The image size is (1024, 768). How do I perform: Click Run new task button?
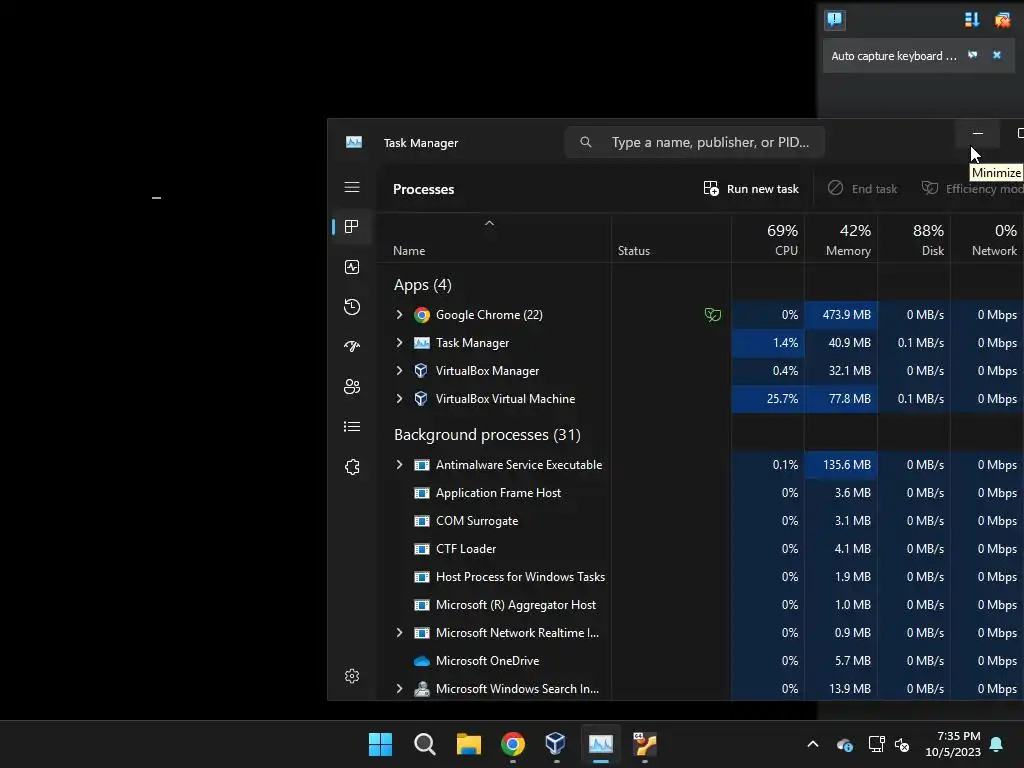[751, 189]
